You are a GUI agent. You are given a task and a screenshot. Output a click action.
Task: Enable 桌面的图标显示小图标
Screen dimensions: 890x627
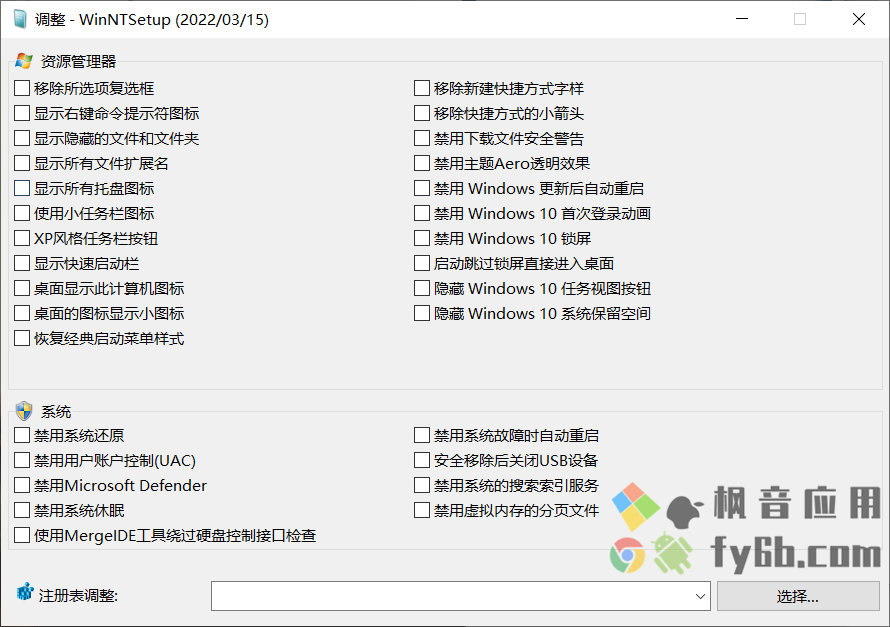click(22, 313)
